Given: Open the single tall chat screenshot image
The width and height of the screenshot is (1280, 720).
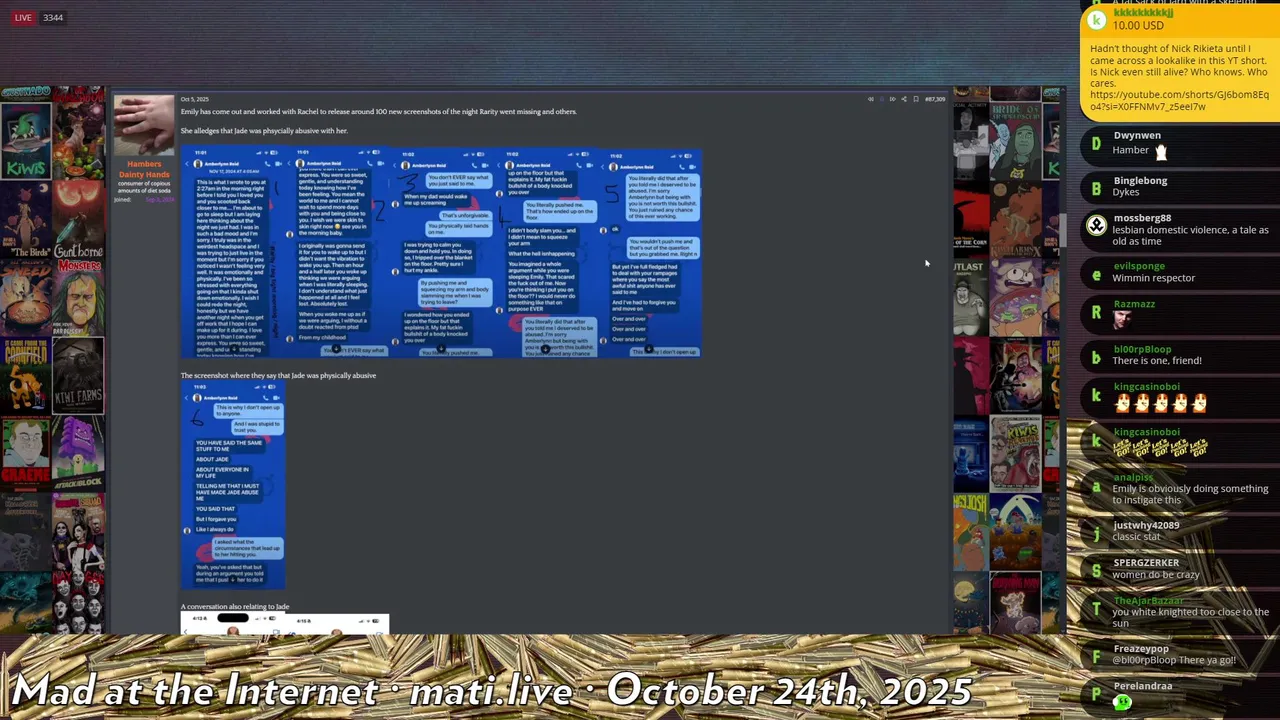Looking at the screenshot, I should pos(233,485).
